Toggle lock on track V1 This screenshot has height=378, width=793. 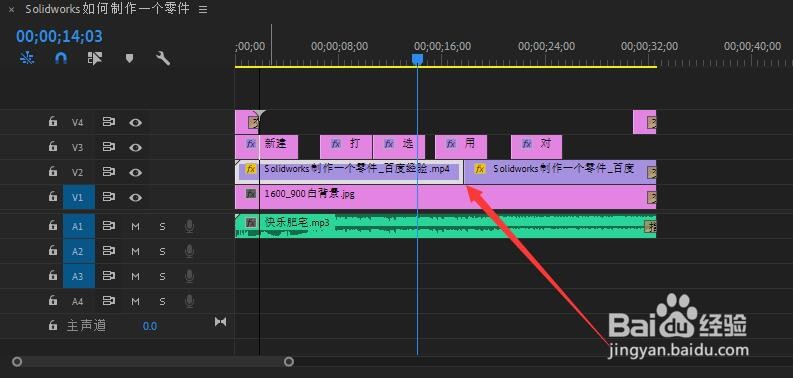[x=53, y=197]
